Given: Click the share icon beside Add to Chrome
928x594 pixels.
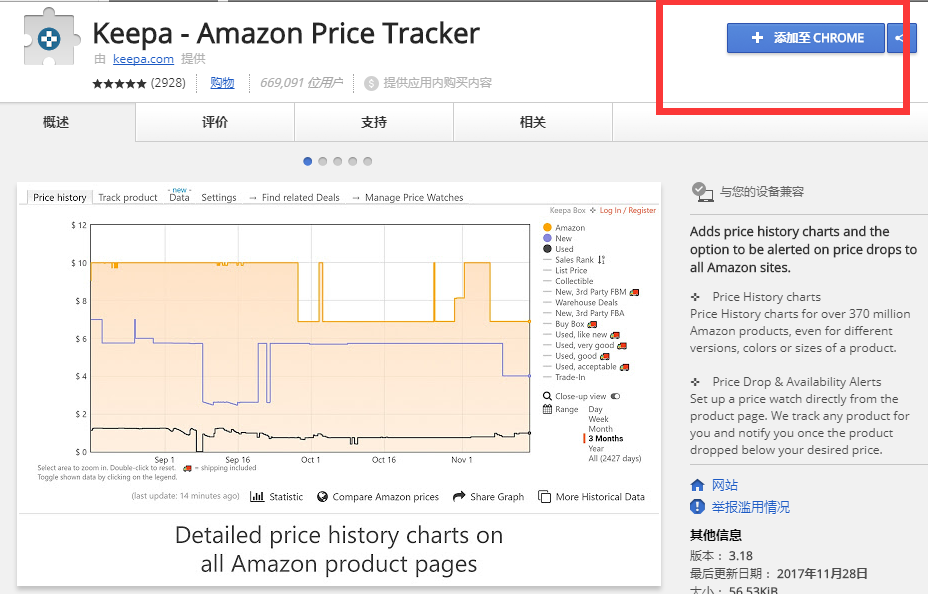Looking at the screenshot, I should (x=899, y=38).
